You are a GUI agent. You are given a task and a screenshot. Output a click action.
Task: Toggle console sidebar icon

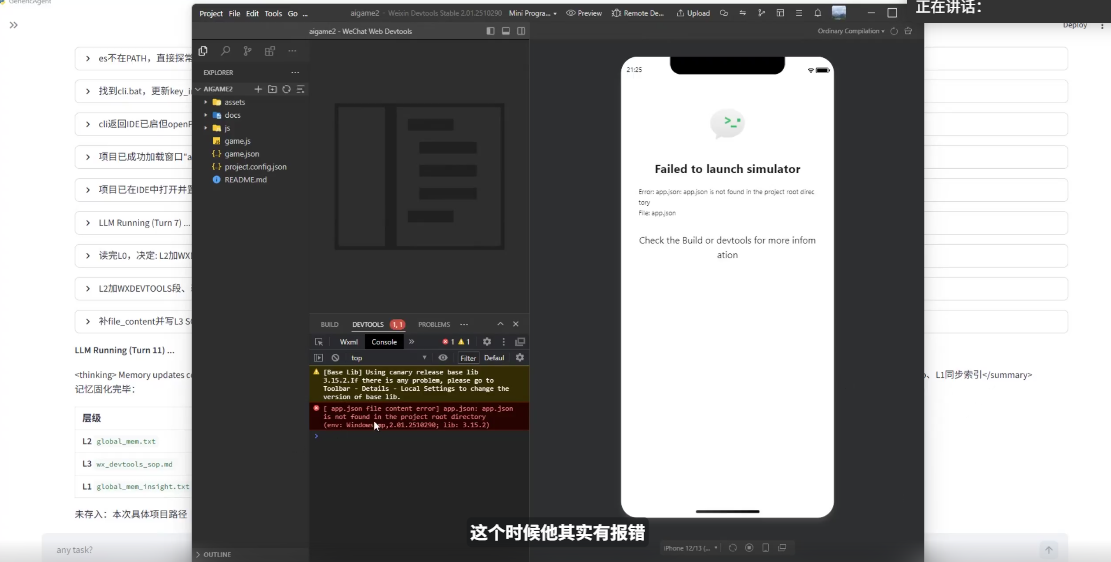click(318, 358)
